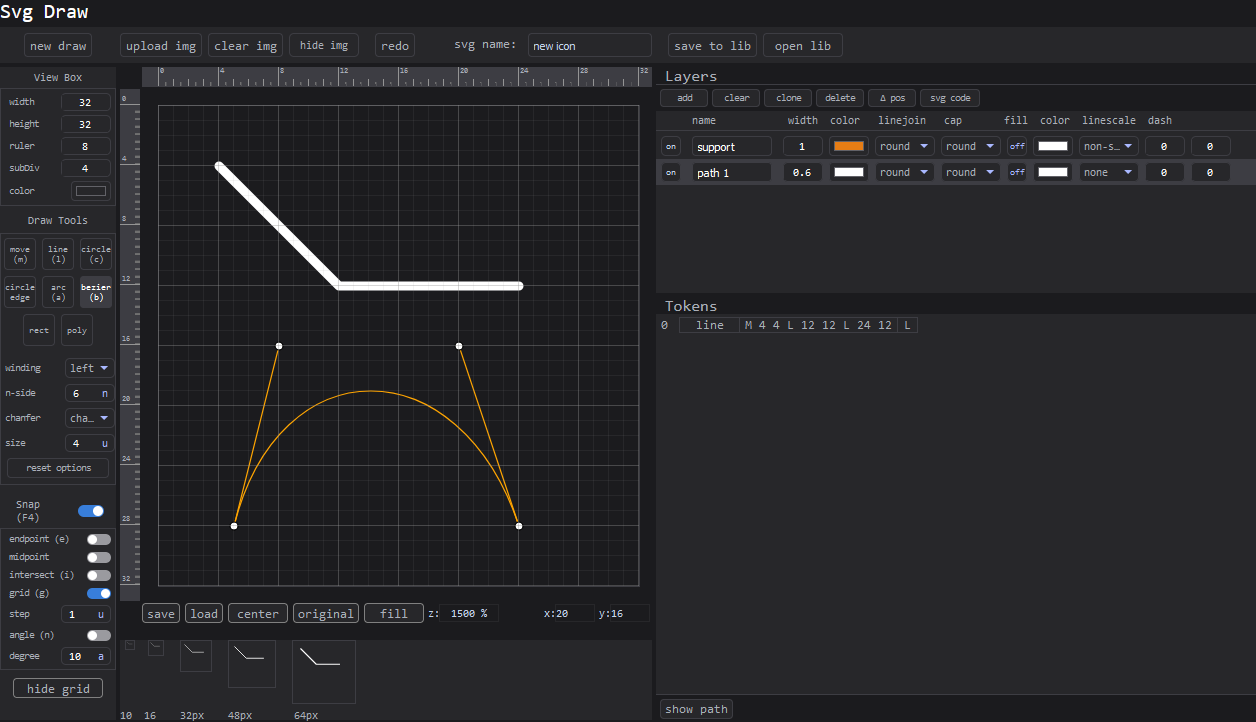Toggle the support layer on button

click(671, 146)
